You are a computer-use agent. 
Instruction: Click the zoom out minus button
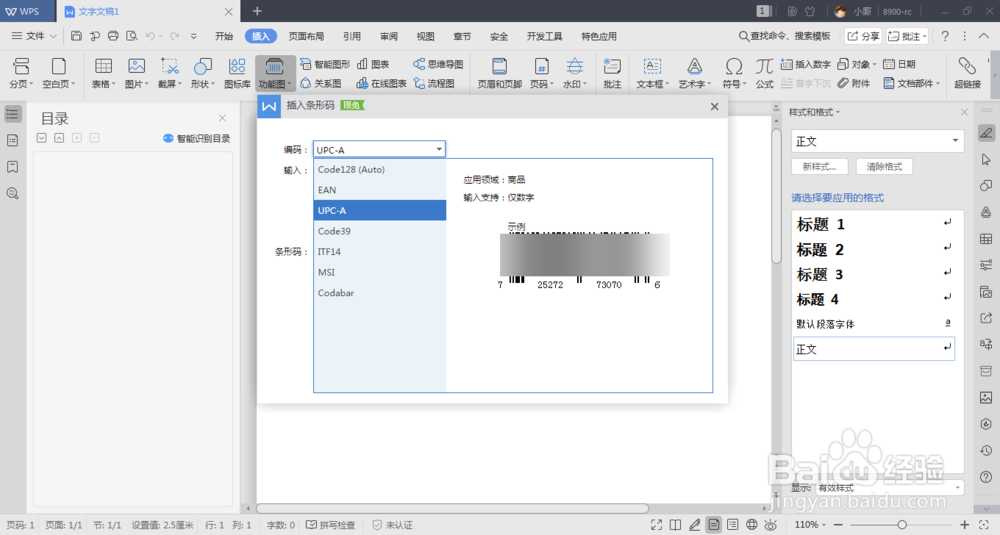pos(839,525)
